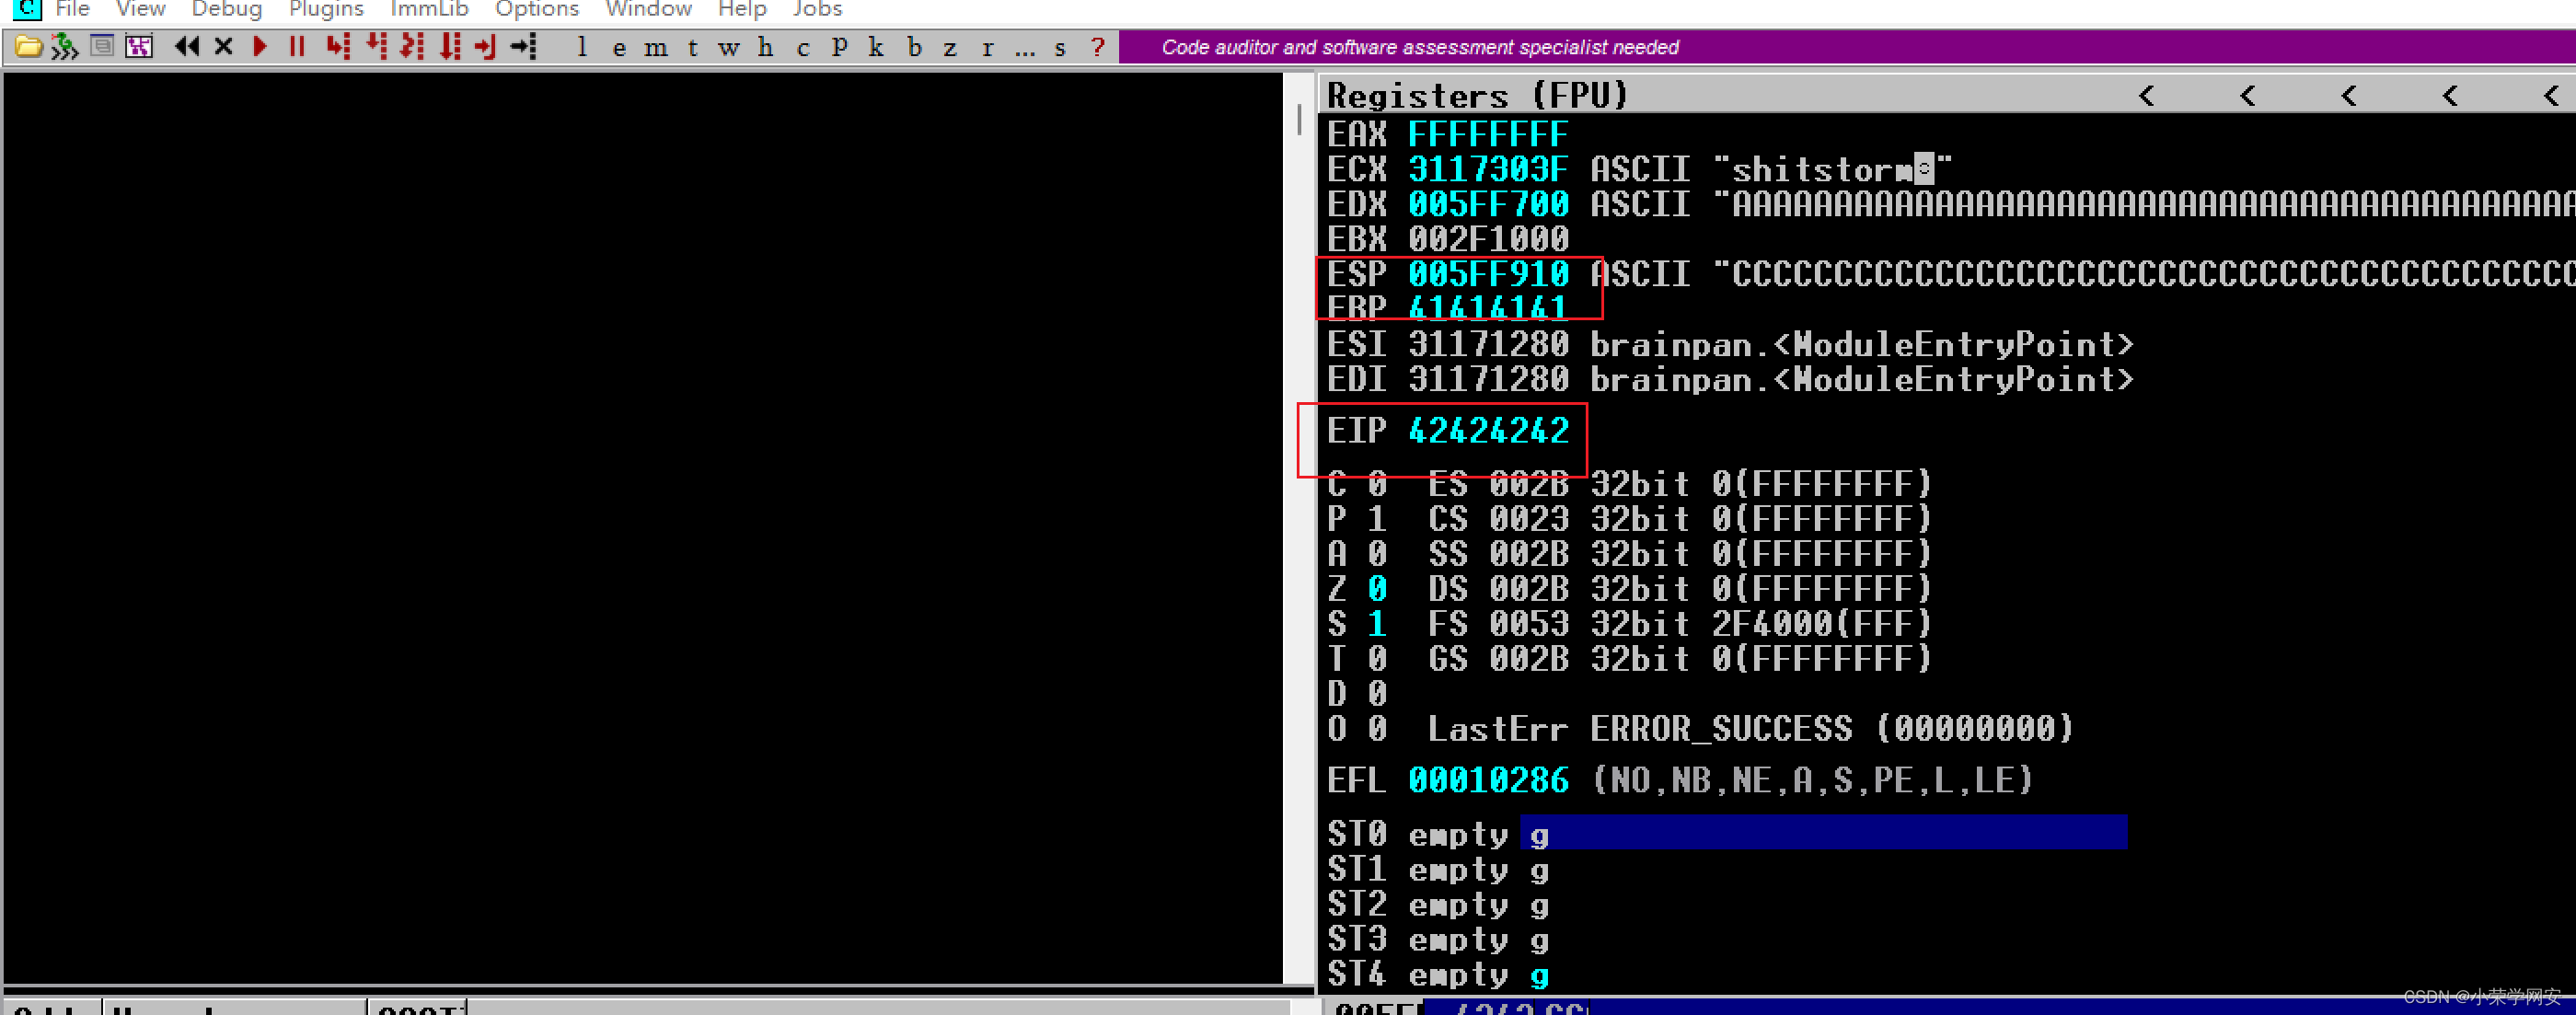This screenshot has width=2576, height=1015.
Task: Show Source via 's' button
Action: point(1060,47)
